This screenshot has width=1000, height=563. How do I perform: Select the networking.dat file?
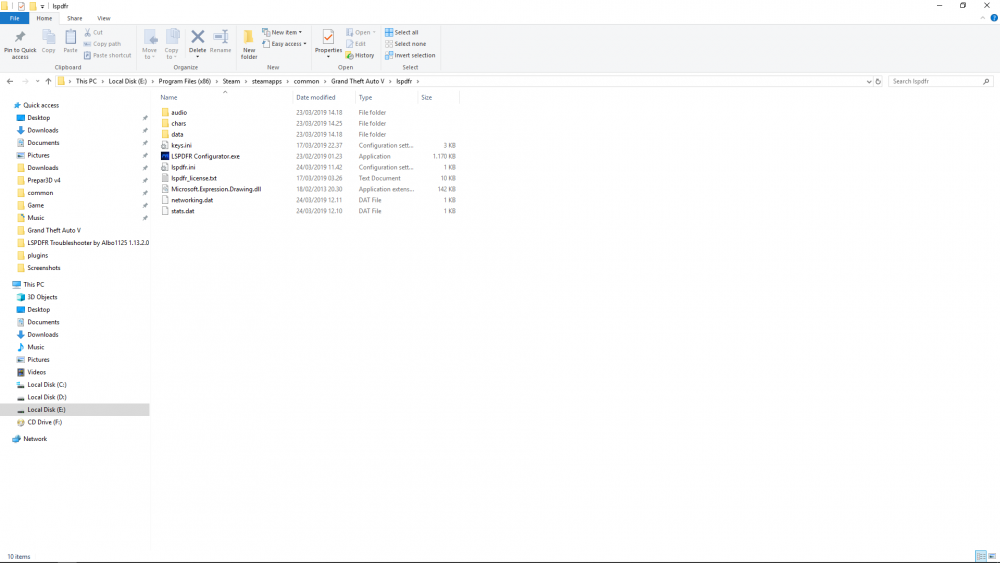[x=191, y=200]
